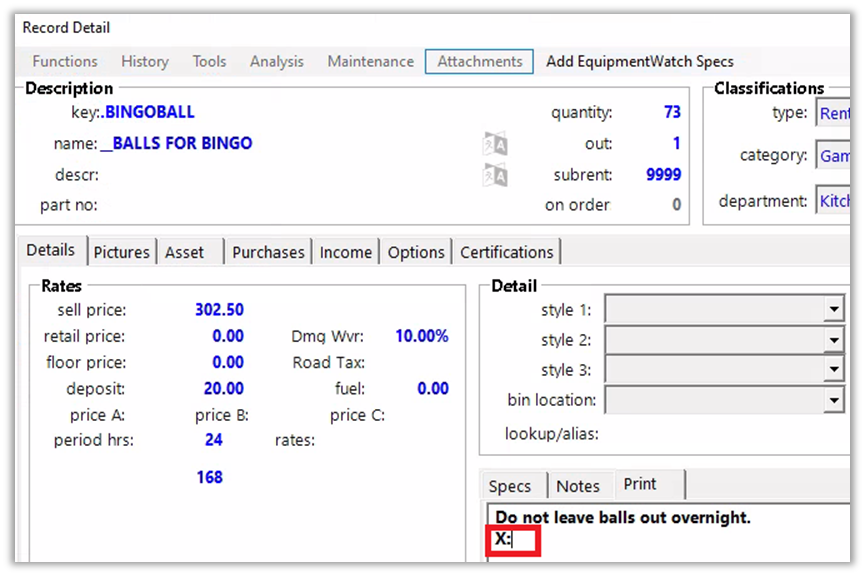Click the sell price value 302.50
The width and height of the screenshot is (865, 576).
(219, 310)
